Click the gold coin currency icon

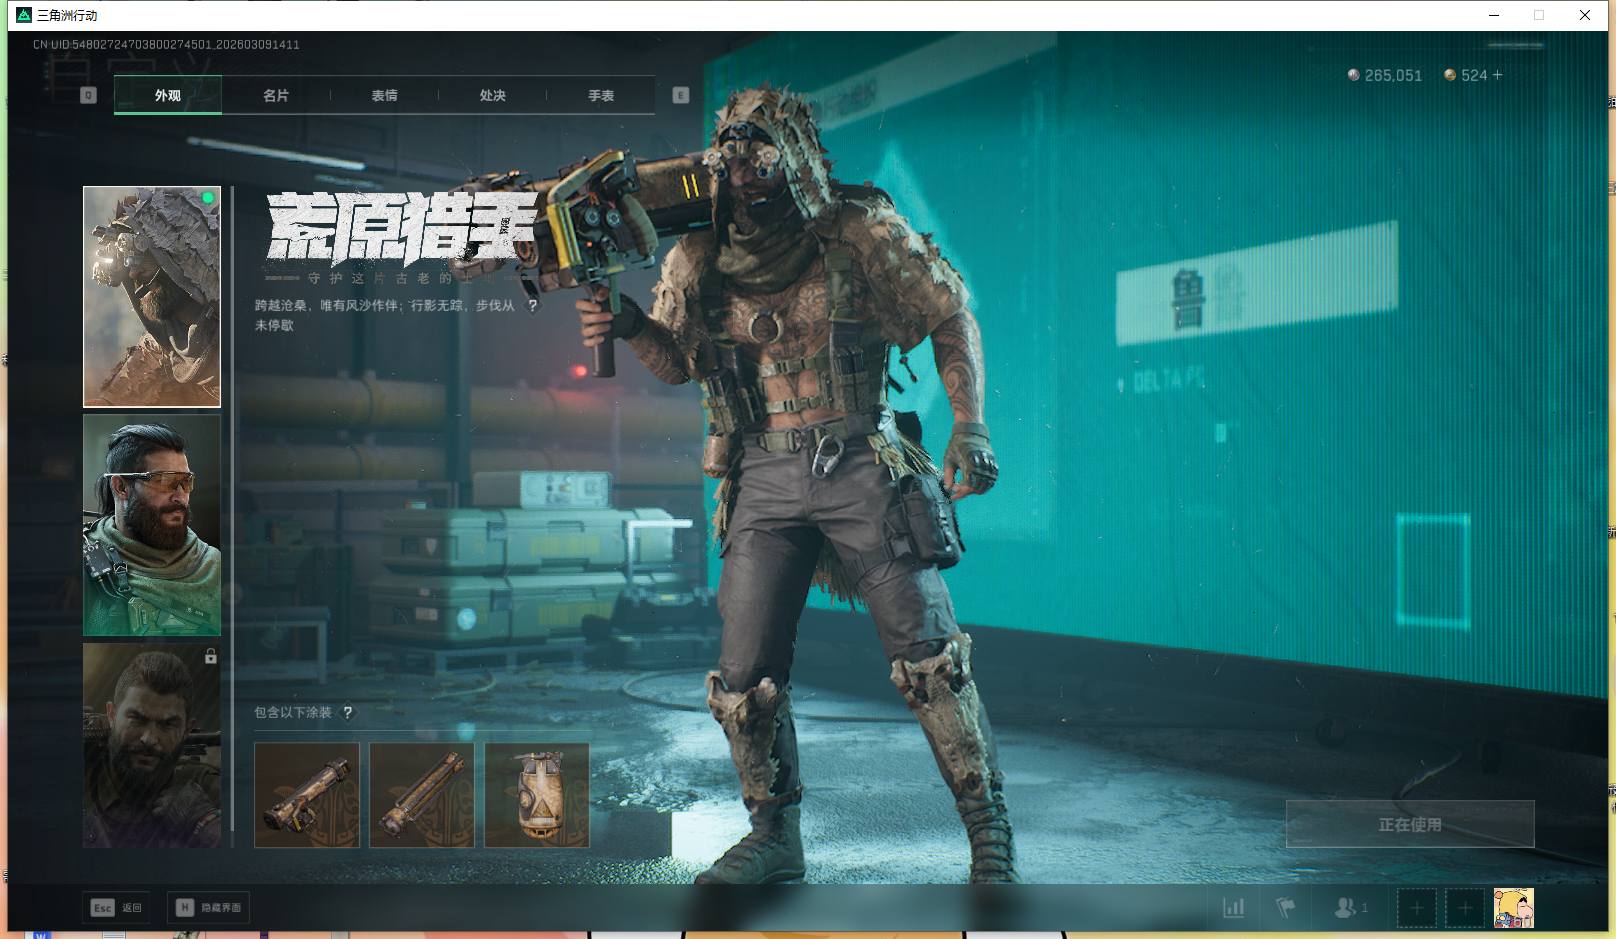(1449, 75)
